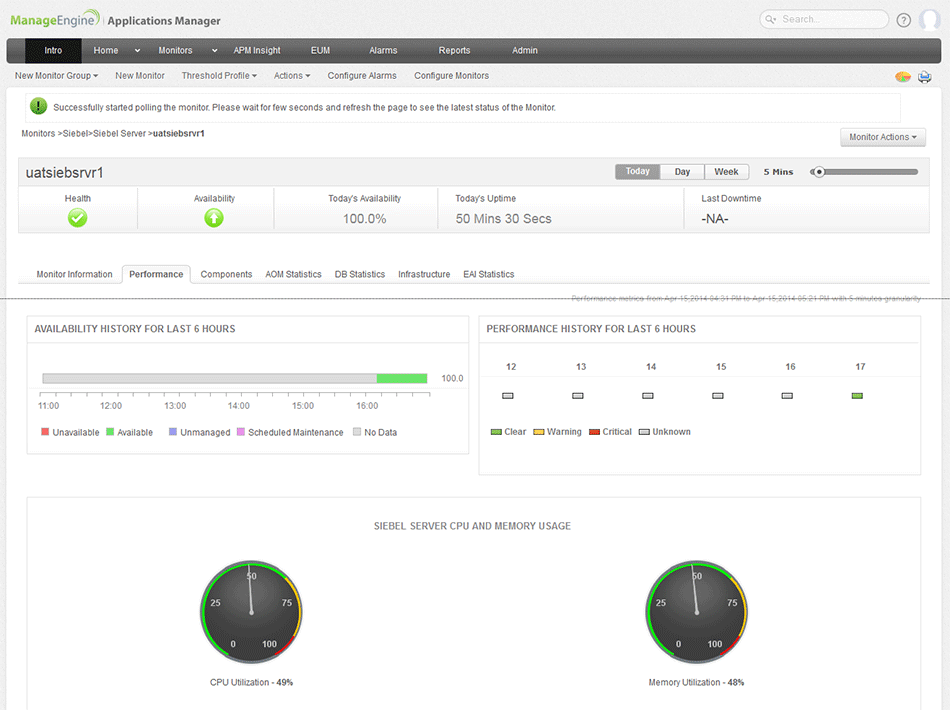Viewport: 950px width, 710px height.
Task: Click the blue Unmanaged legend swatch
Action: tap(173, 432)
